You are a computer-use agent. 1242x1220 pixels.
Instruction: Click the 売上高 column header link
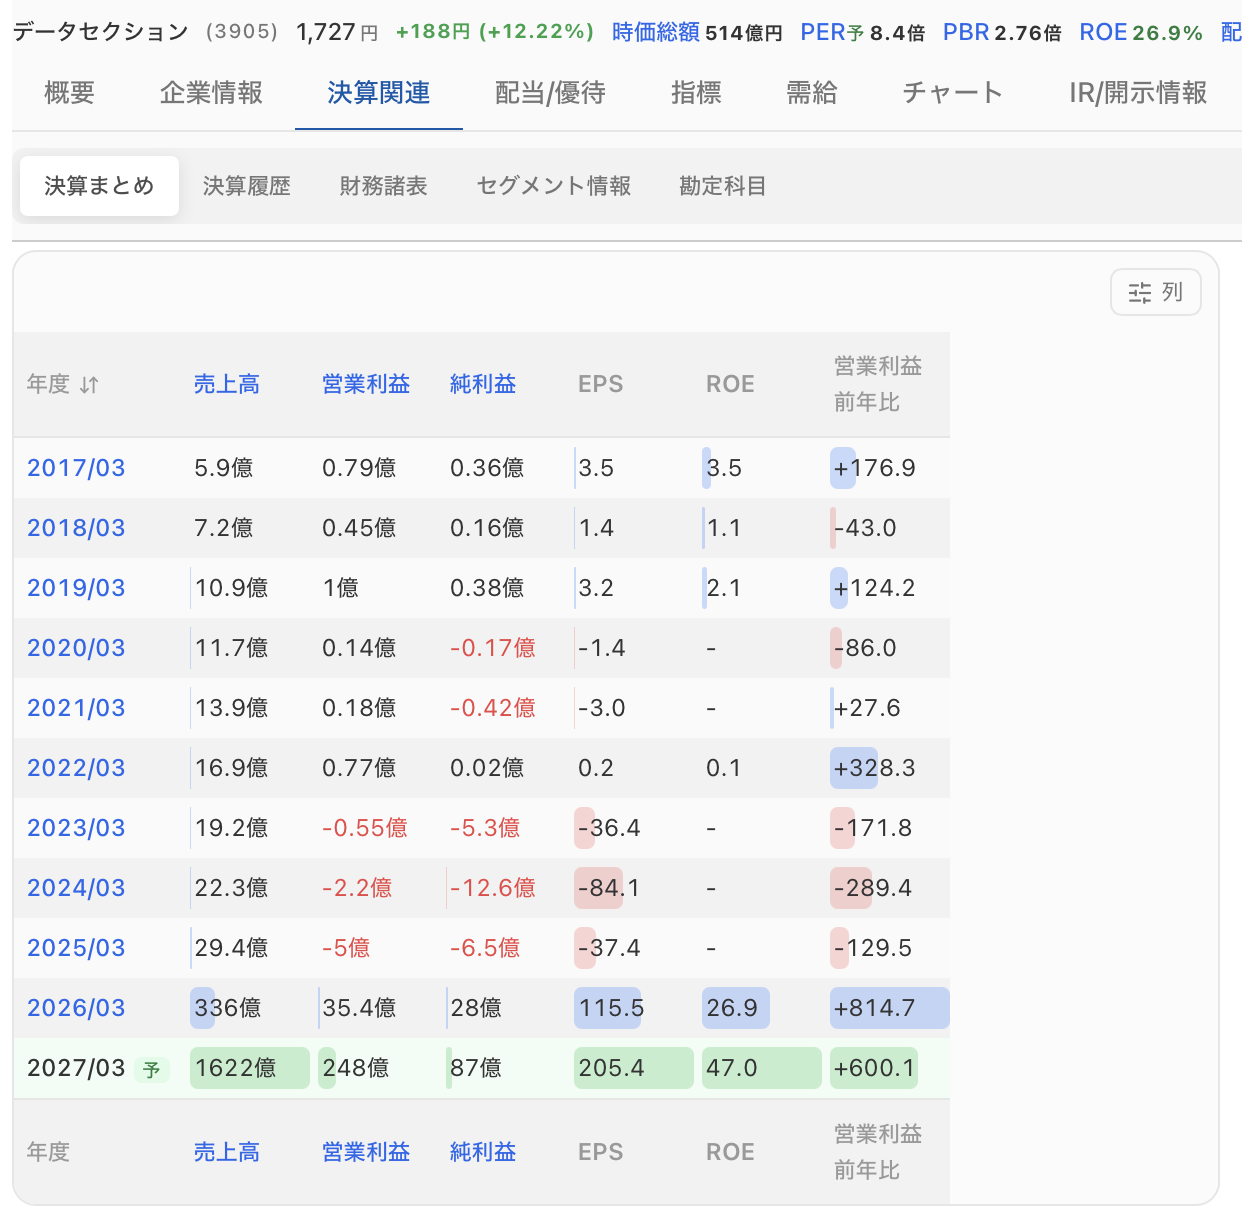(227, 384)
